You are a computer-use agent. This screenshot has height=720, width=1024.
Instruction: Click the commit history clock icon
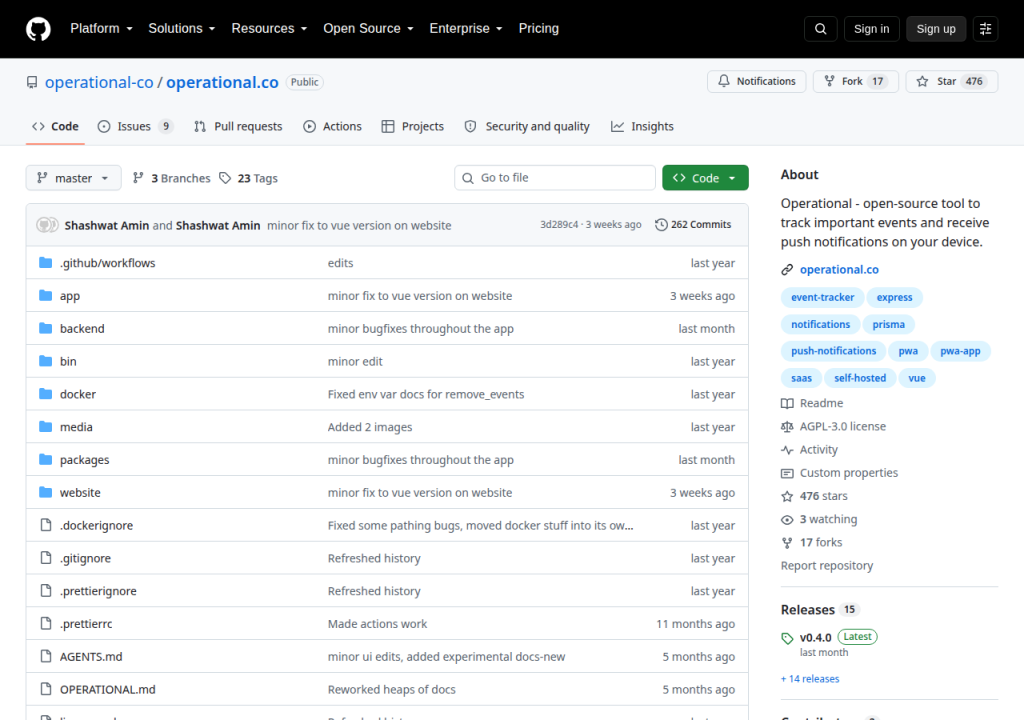point(661,225)
